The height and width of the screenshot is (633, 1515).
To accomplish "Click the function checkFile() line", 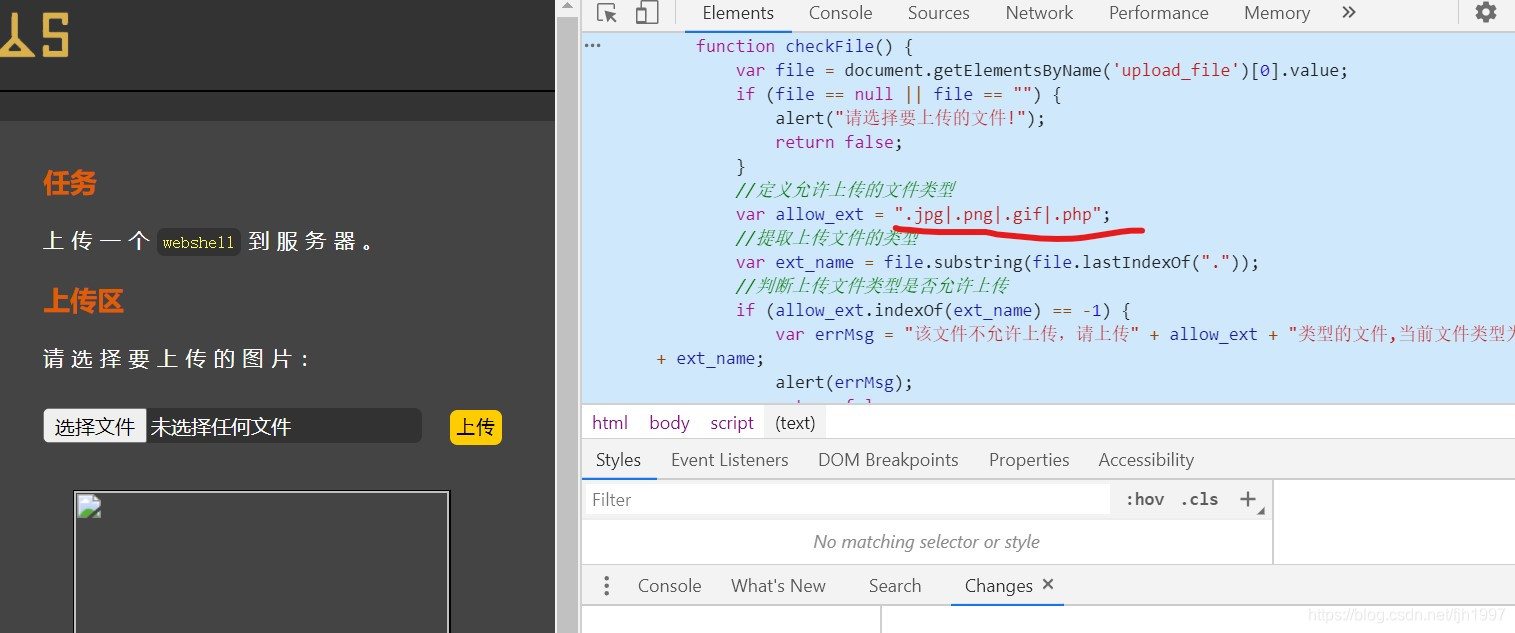I will click(805, 46).
